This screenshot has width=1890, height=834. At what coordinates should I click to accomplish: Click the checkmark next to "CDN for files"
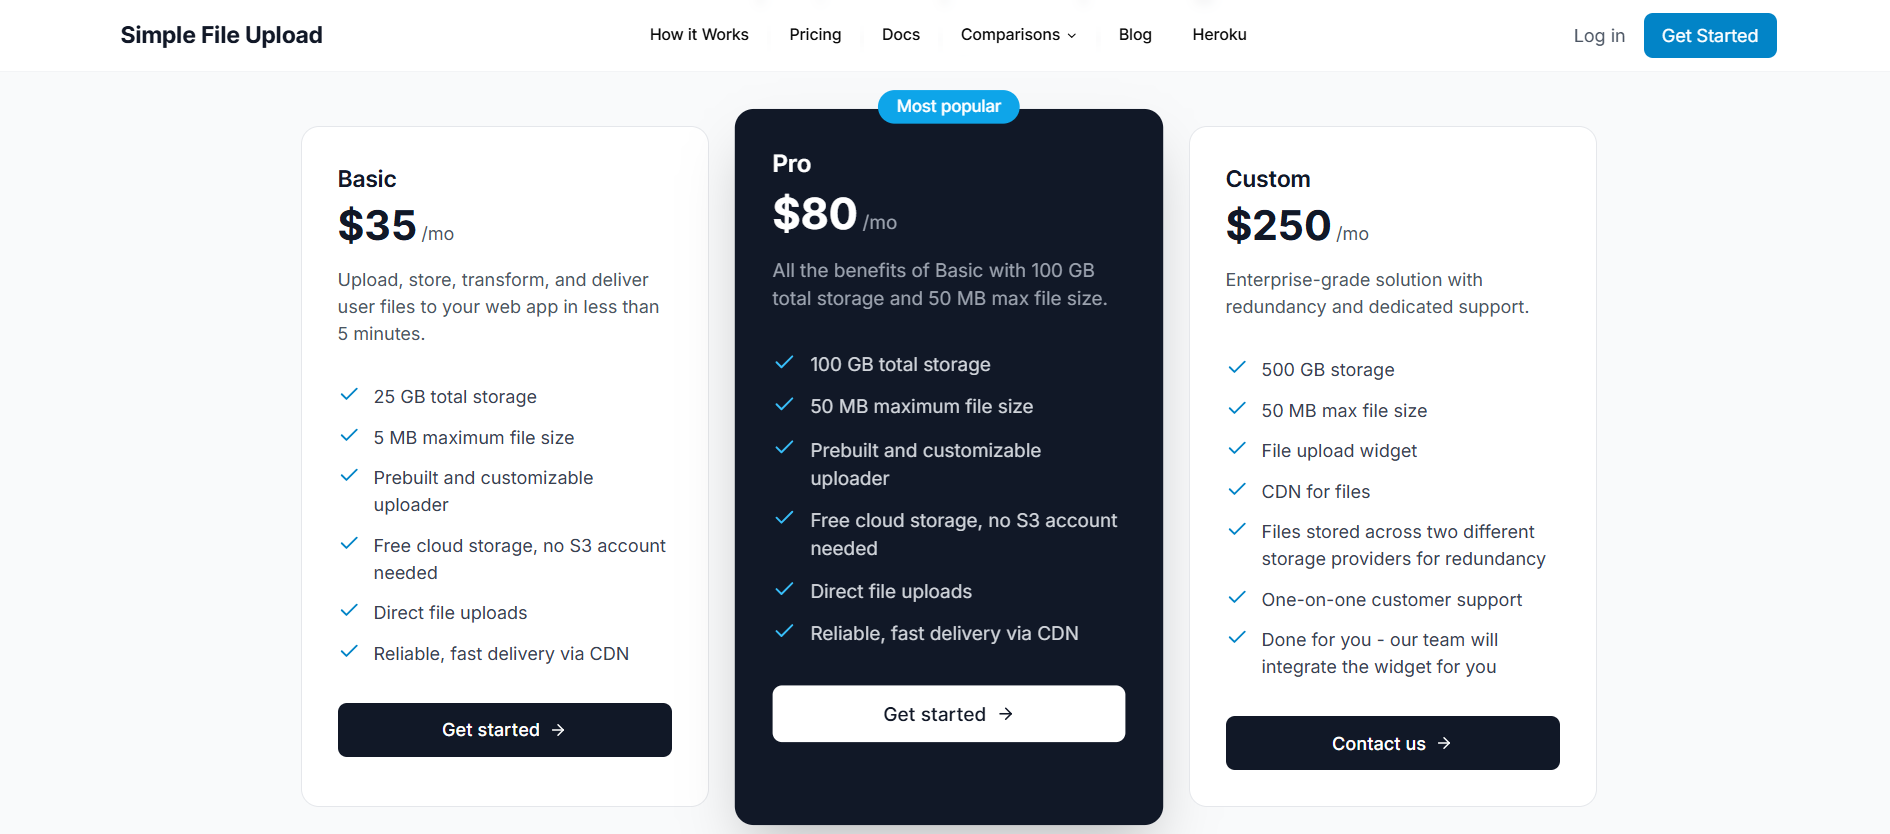[1237, 489]
